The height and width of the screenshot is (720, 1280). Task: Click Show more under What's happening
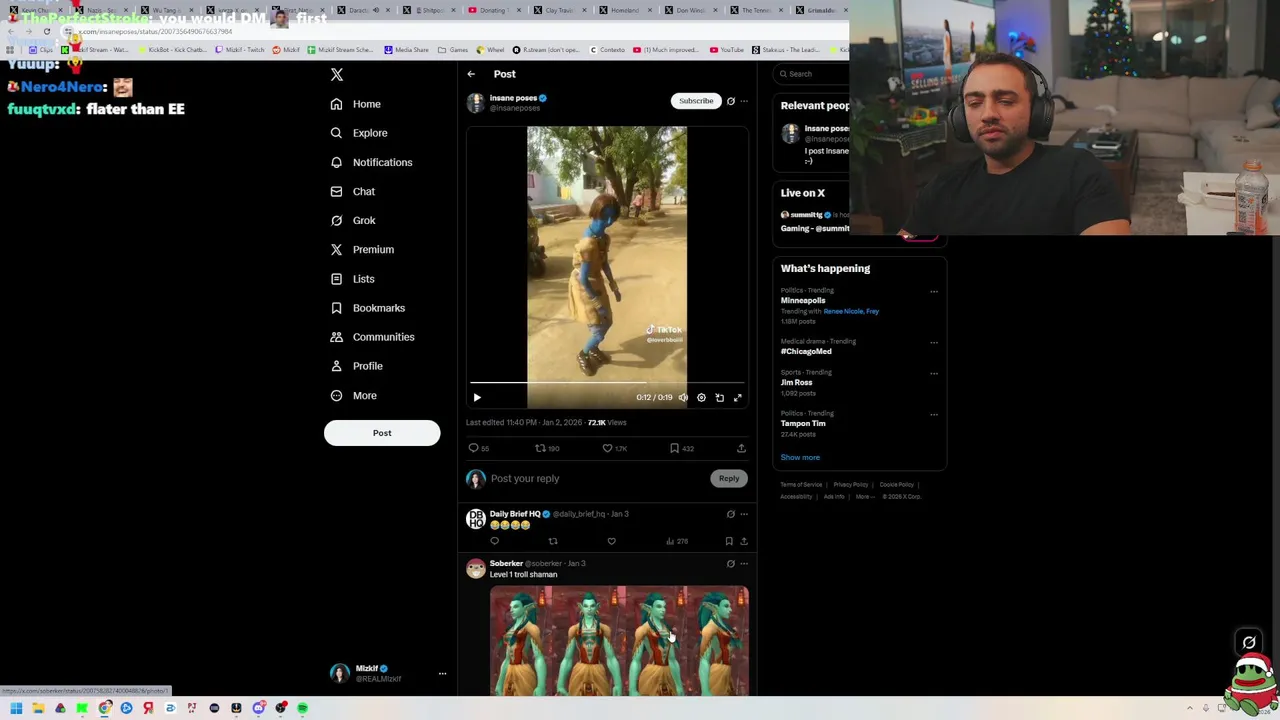coord(800,458)
